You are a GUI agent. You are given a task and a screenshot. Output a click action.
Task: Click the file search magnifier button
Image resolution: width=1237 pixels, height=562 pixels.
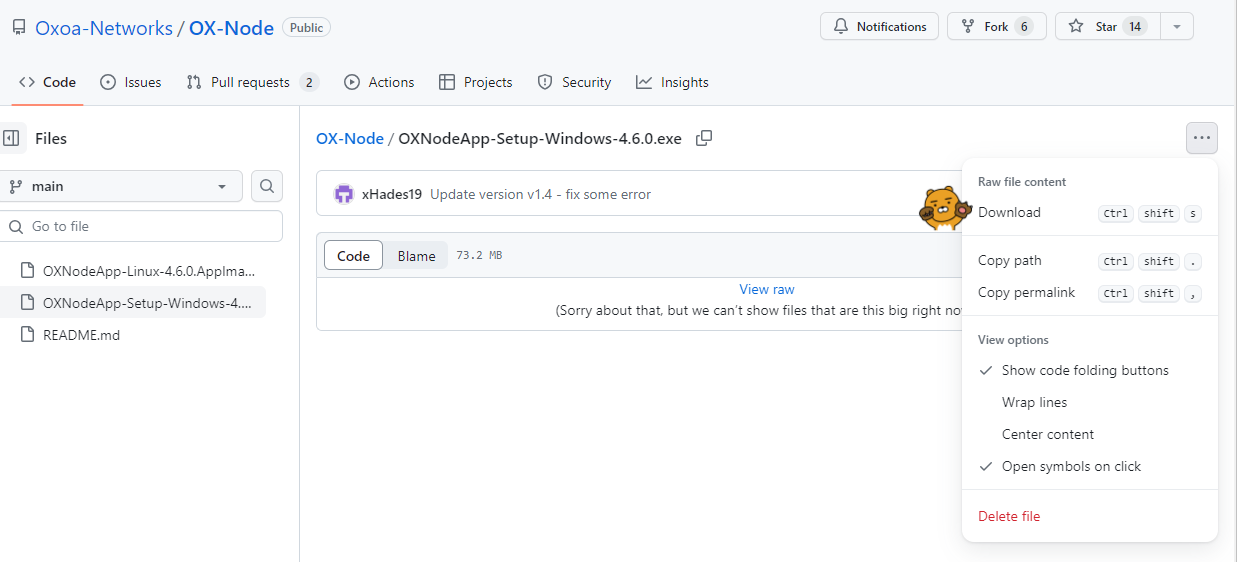(267, 186)
